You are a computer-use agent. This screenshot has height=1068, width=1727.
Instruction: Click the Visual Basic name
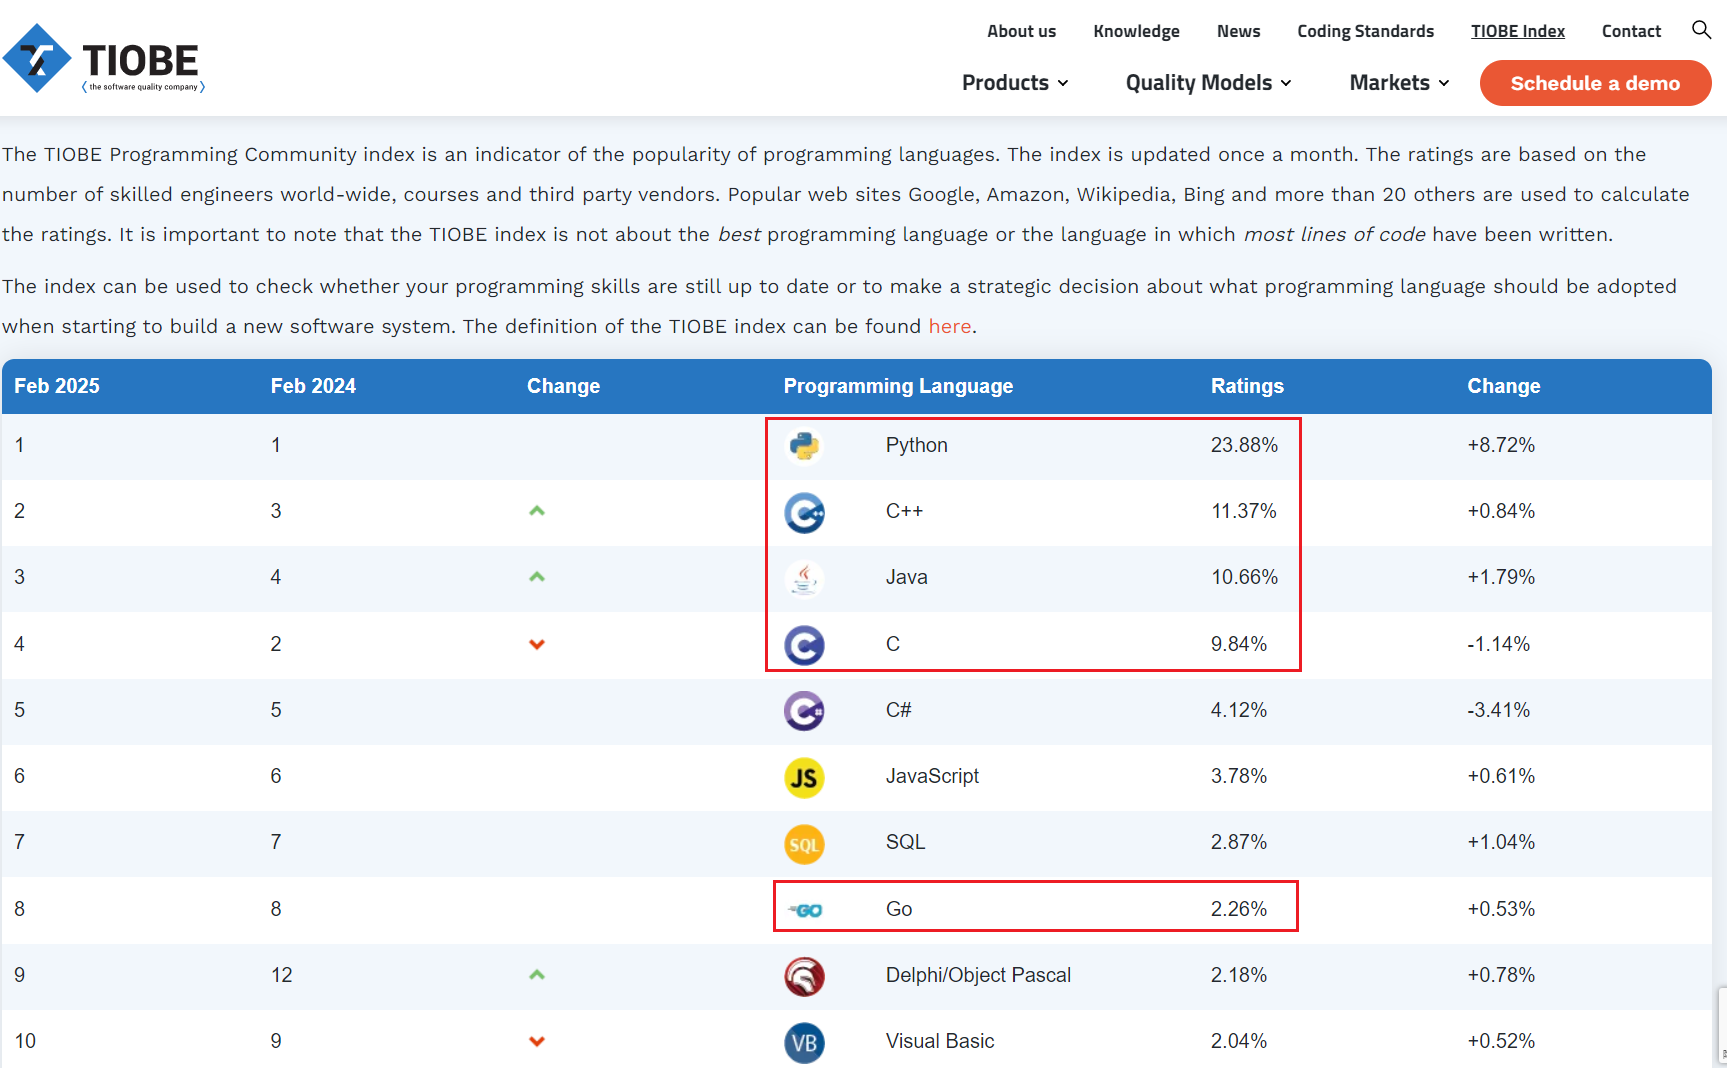[940, 1041]
